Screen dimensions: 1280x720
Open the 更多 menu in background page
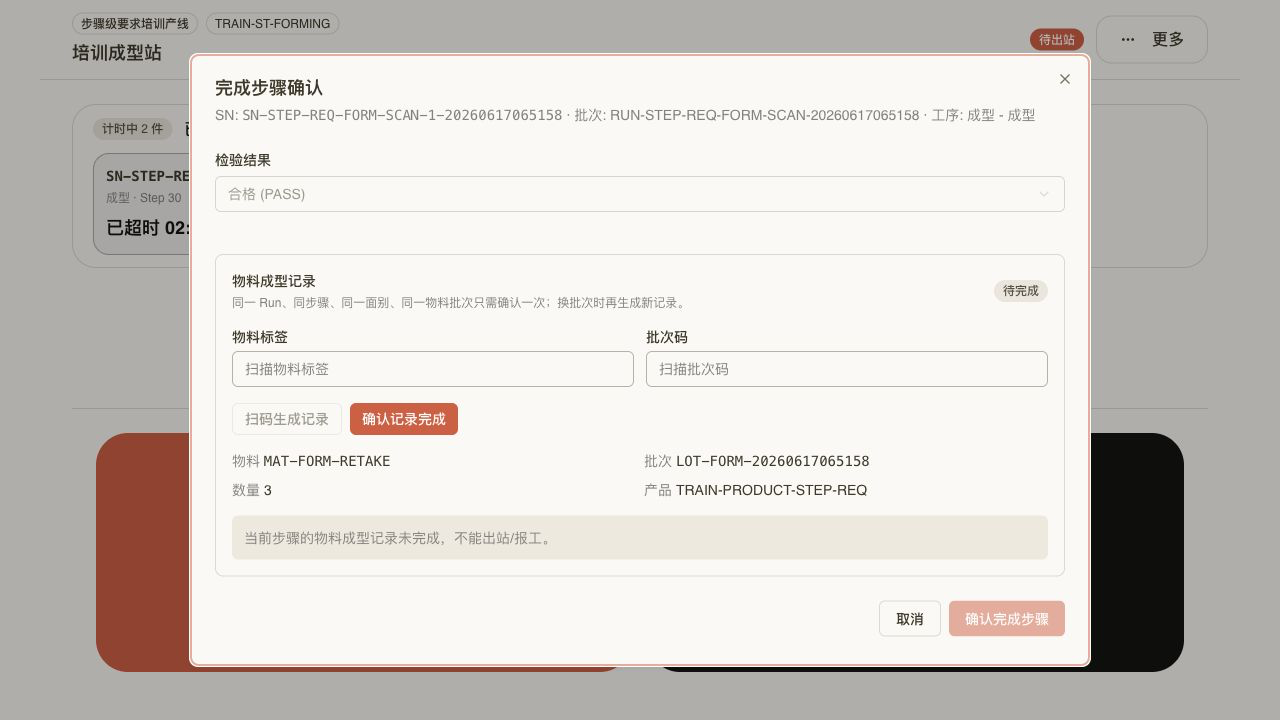(1152, 39)
